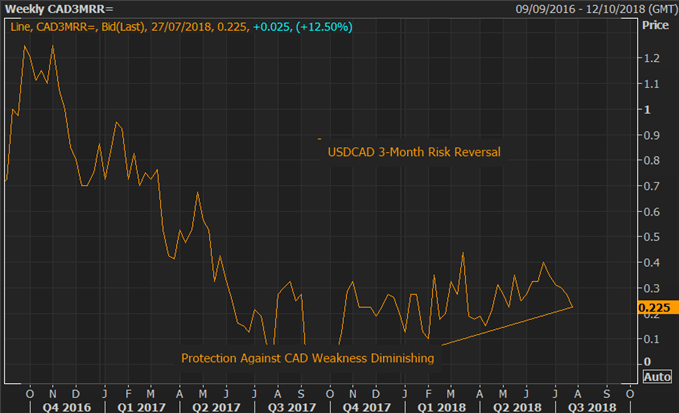Viewport: 679px width, 413px height.
Task: Click the 0.7 price axis label
Action: (x=652, y=186)
